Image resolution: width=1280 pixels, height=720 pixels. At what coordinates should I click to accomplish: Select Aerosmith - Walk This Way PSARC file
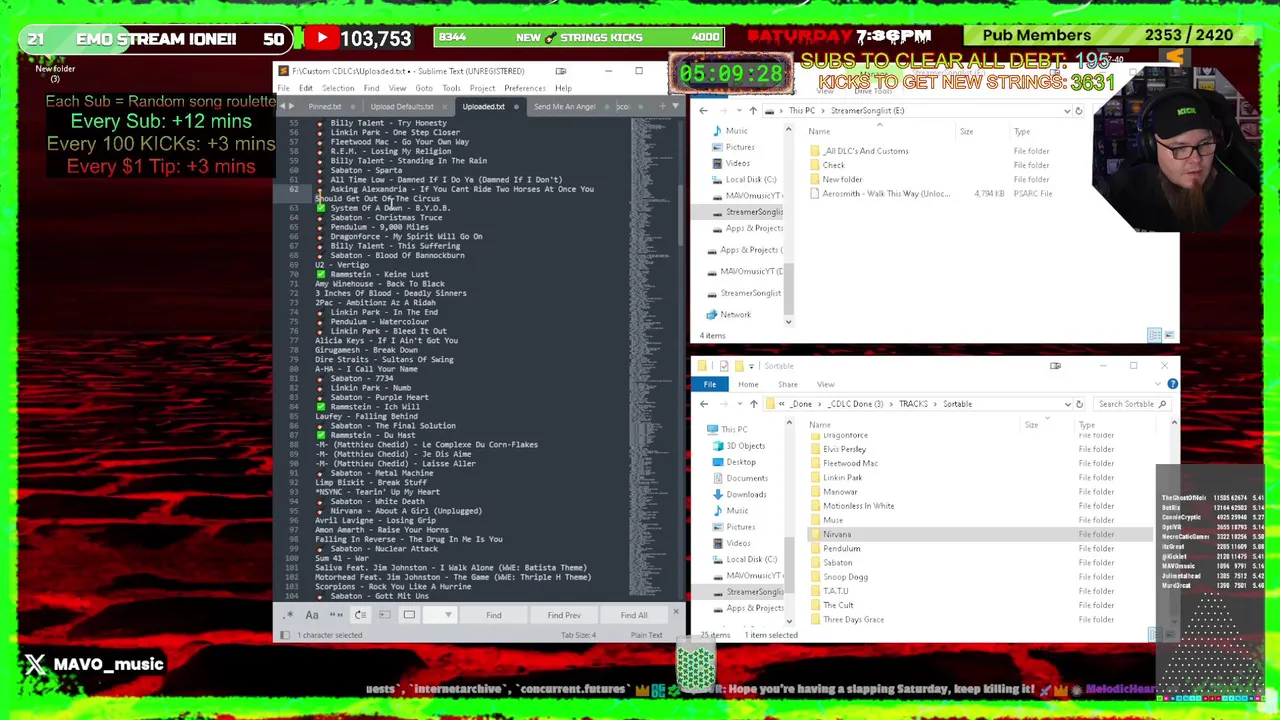[x=885, y=193]
